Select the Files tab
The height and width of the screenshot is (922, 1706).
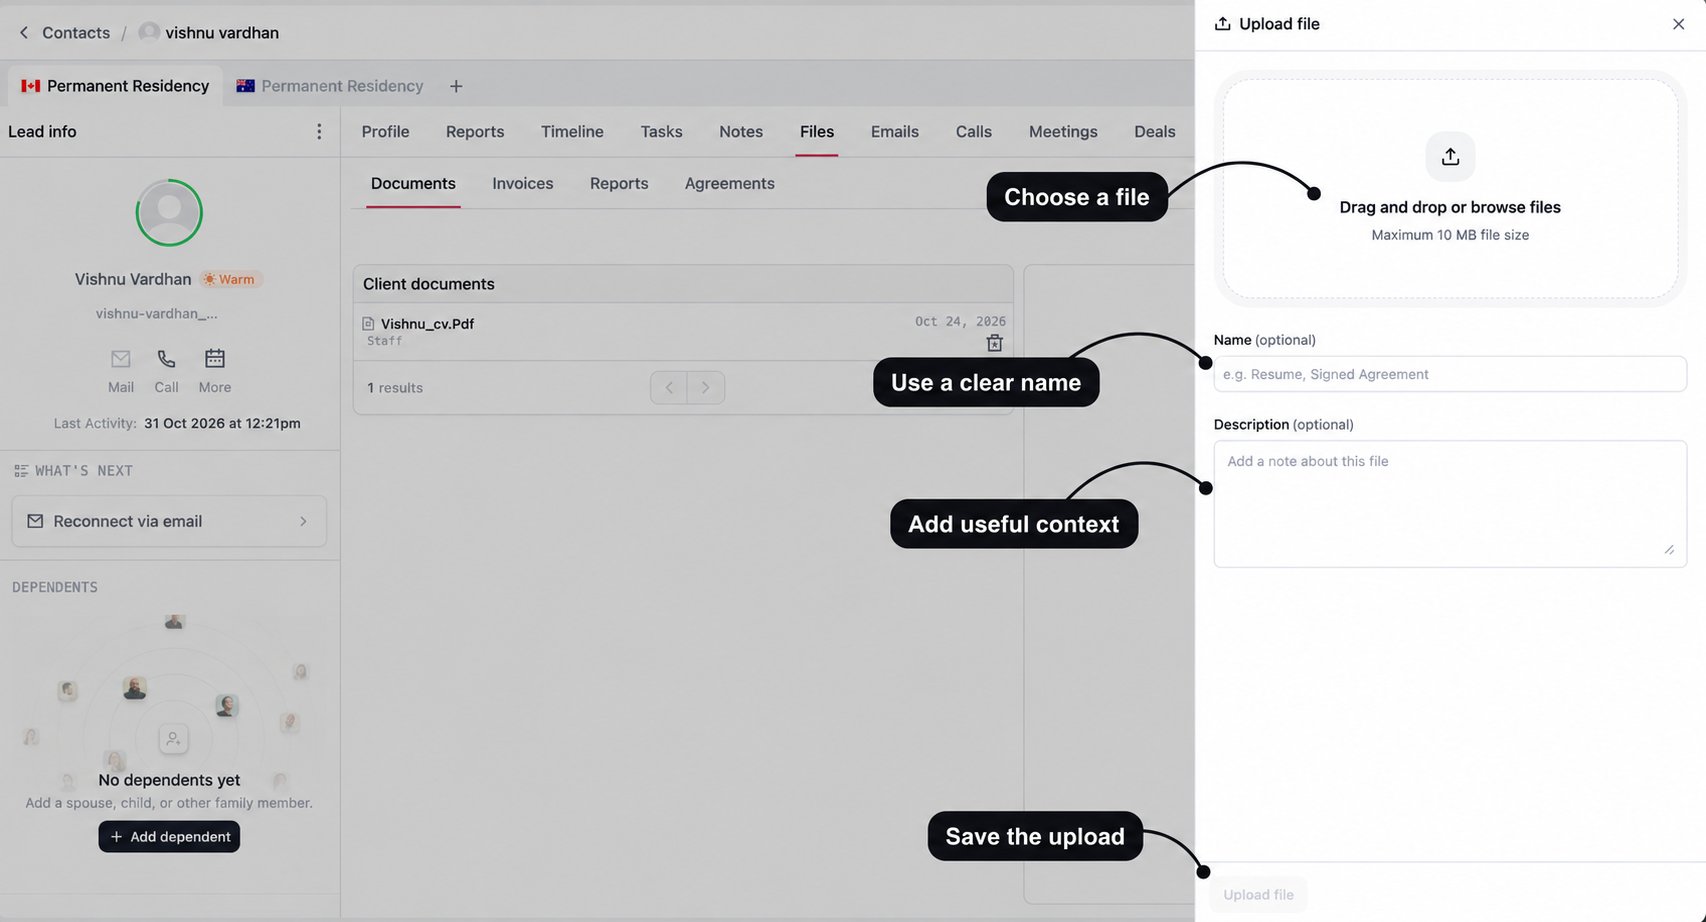(x=817, y=132)
